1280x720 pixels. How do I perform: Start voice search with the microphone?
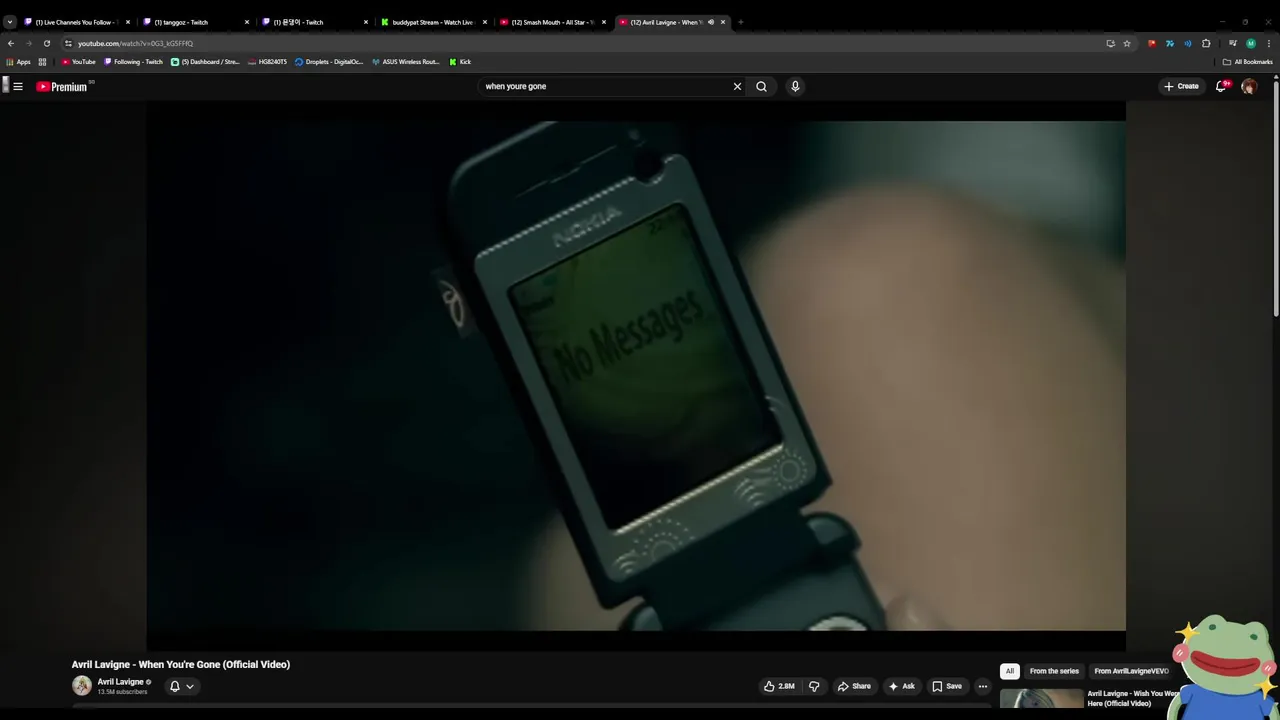(795, 86)
